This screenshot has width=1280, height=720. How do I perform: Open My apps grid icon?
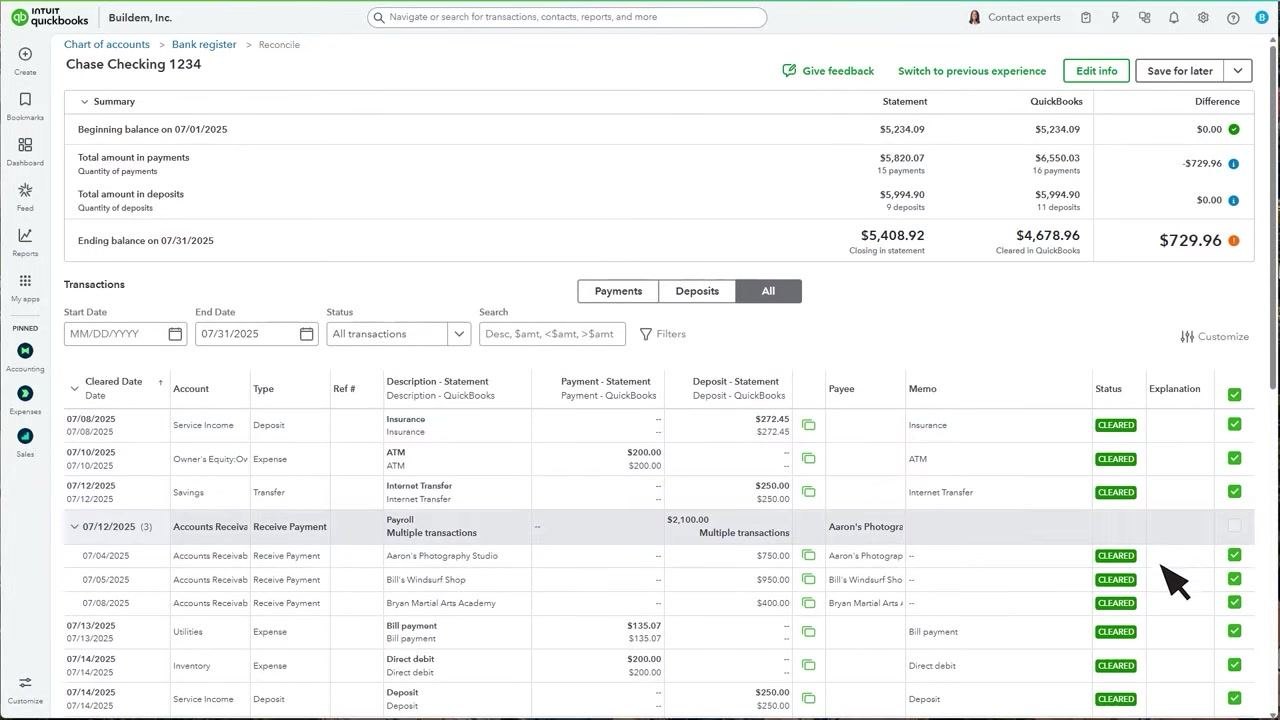25,281
